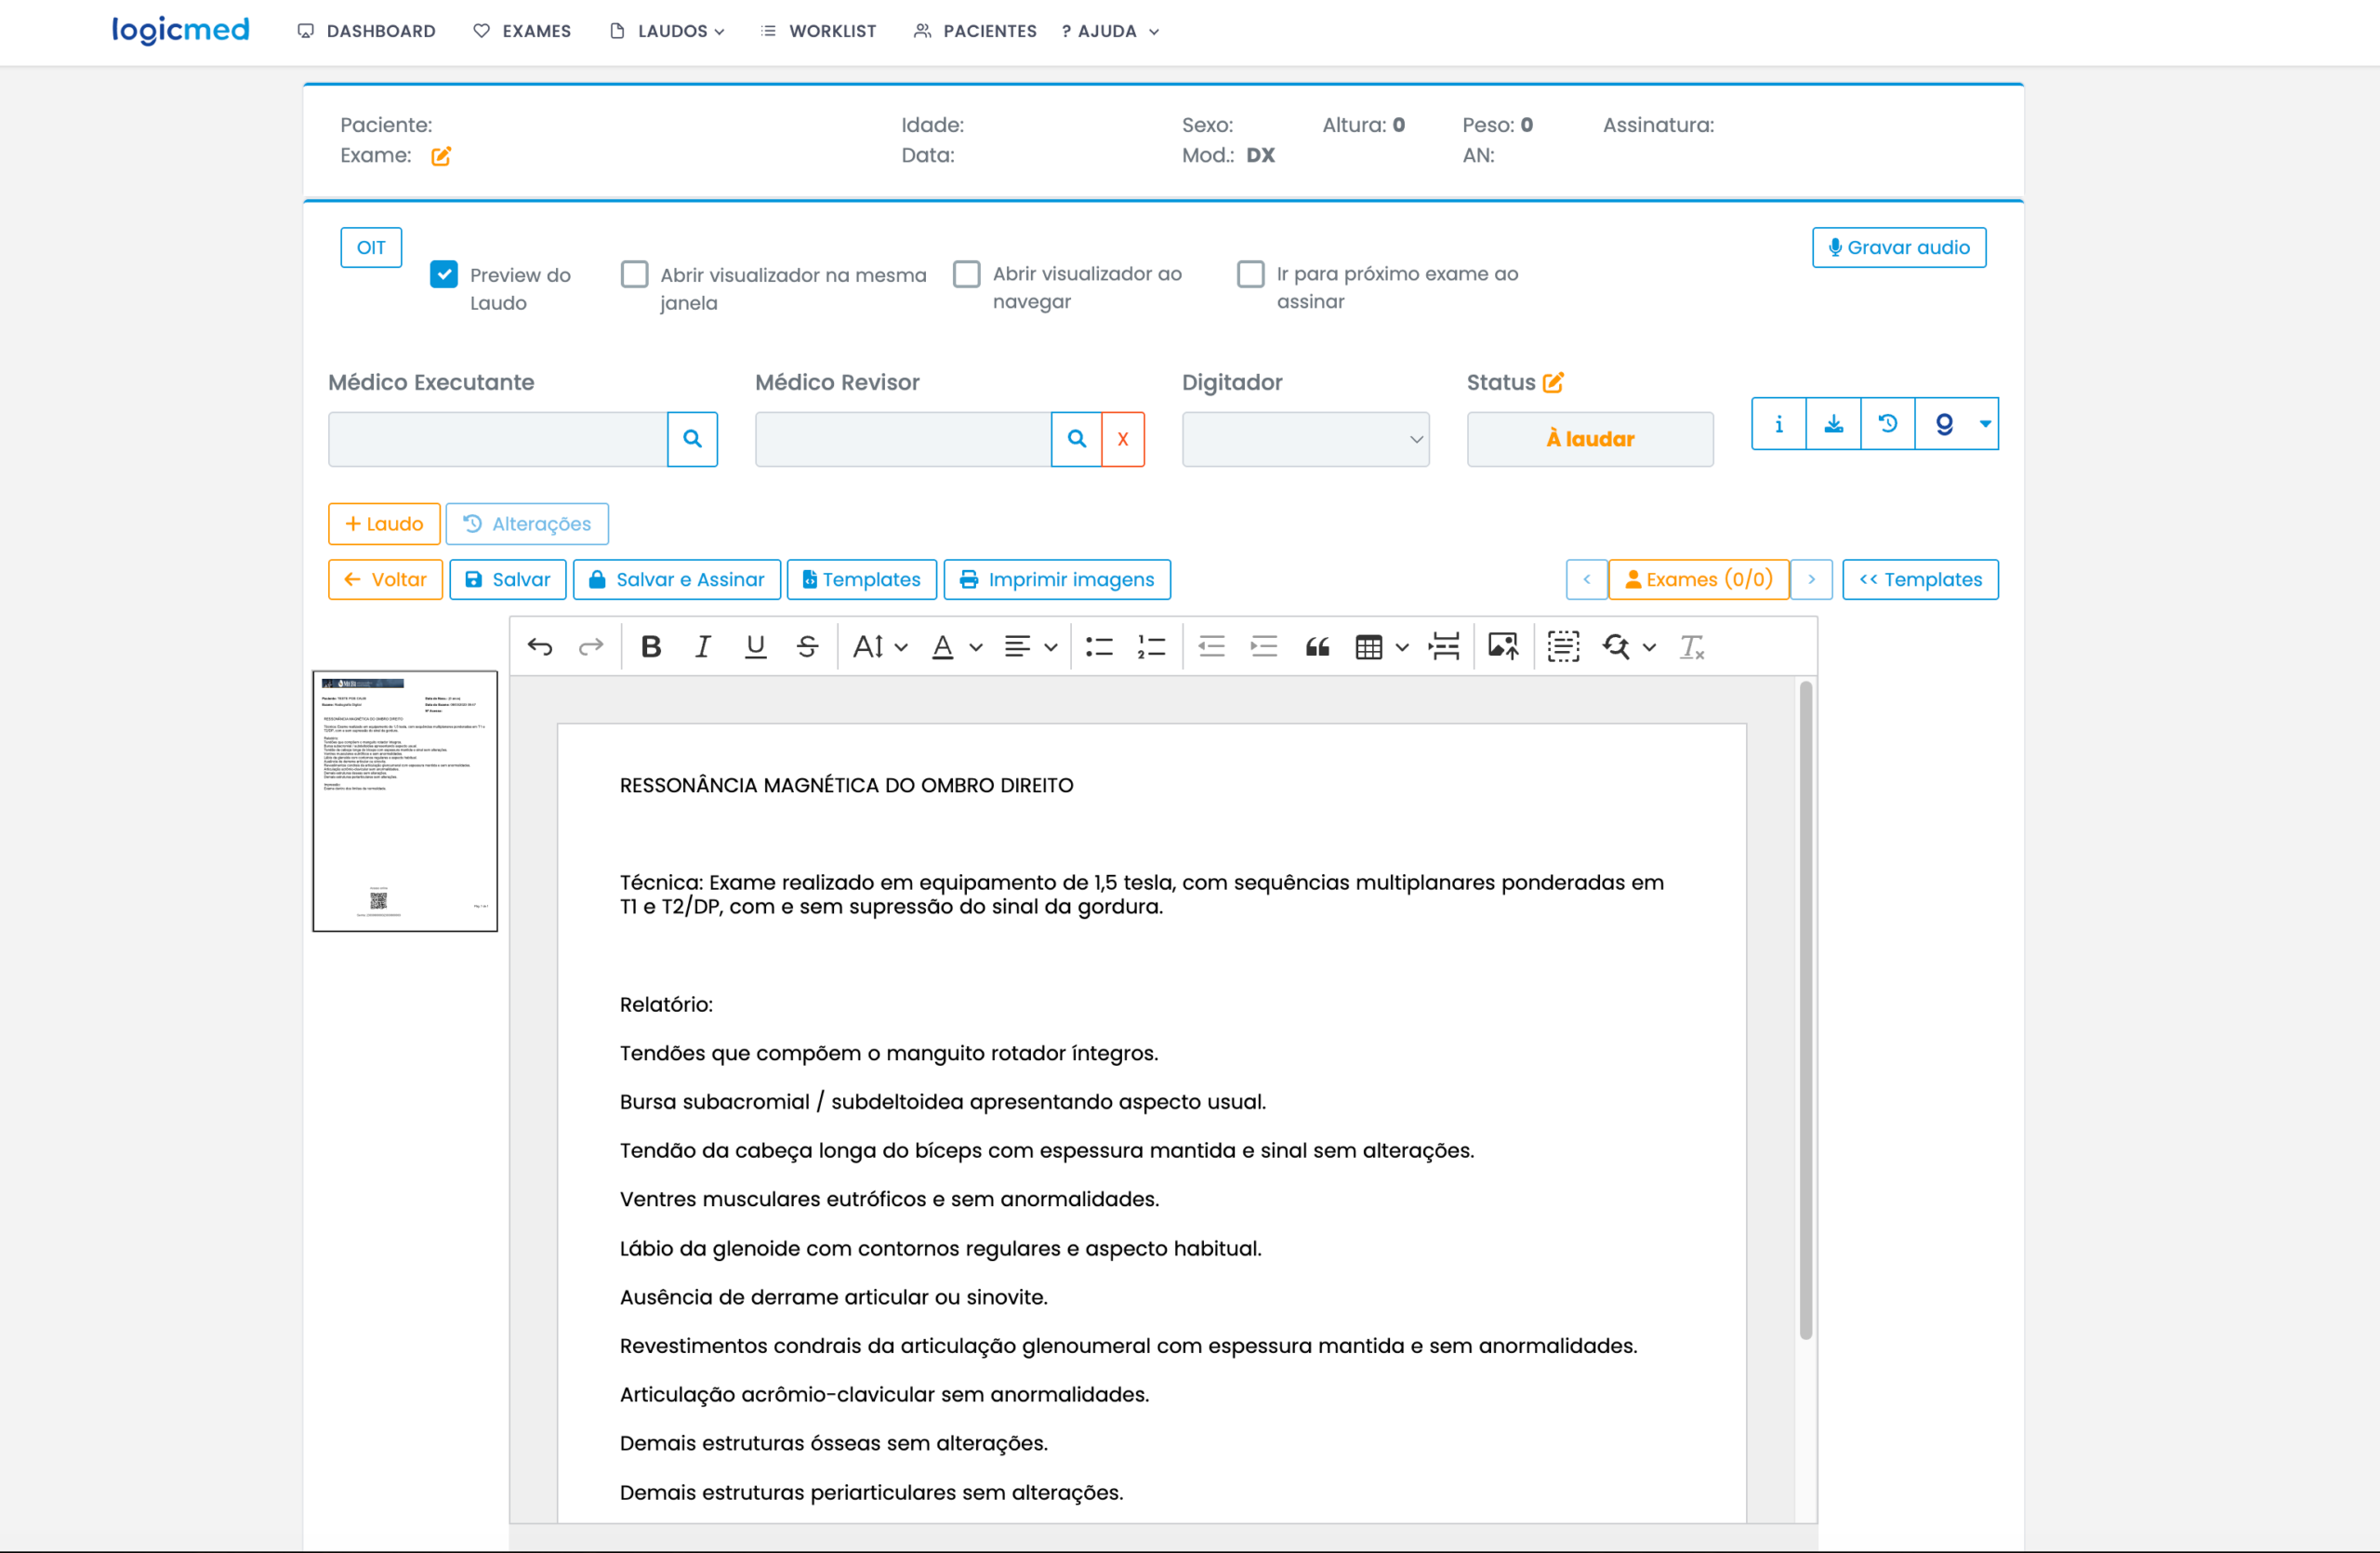Increase the paragraph indent
Screen dimensions: 2380x1553
tap(1264, 647)
